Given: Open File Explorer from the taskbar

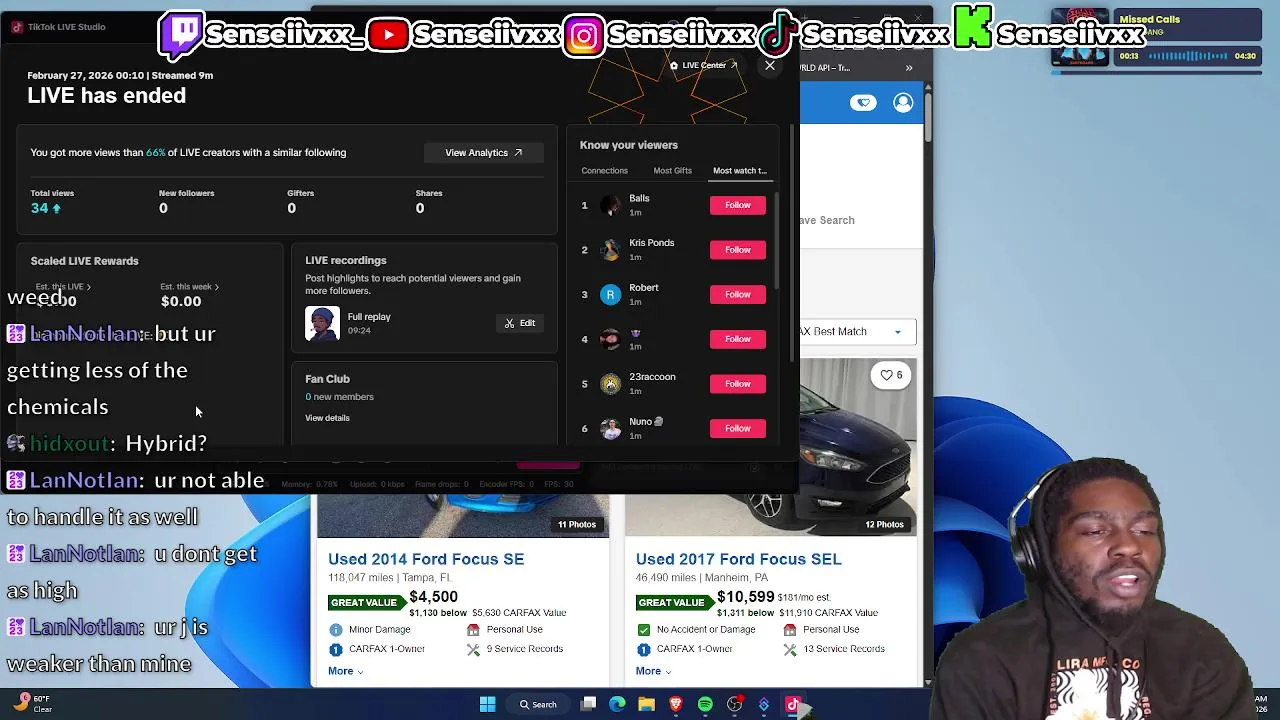Looking at the screenshot, I should pyautogui.click(x=647, y=705).
